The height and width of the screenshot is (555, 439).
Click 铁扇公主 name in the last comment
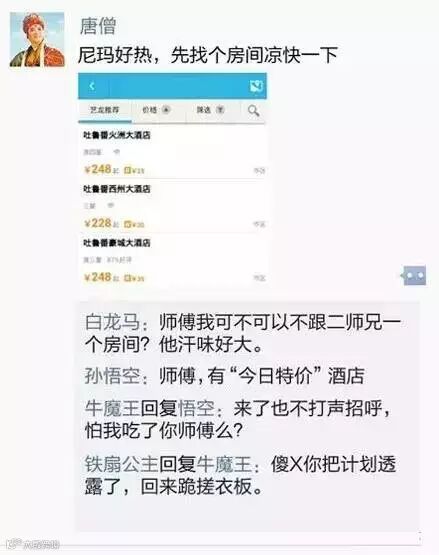point(121,464)
